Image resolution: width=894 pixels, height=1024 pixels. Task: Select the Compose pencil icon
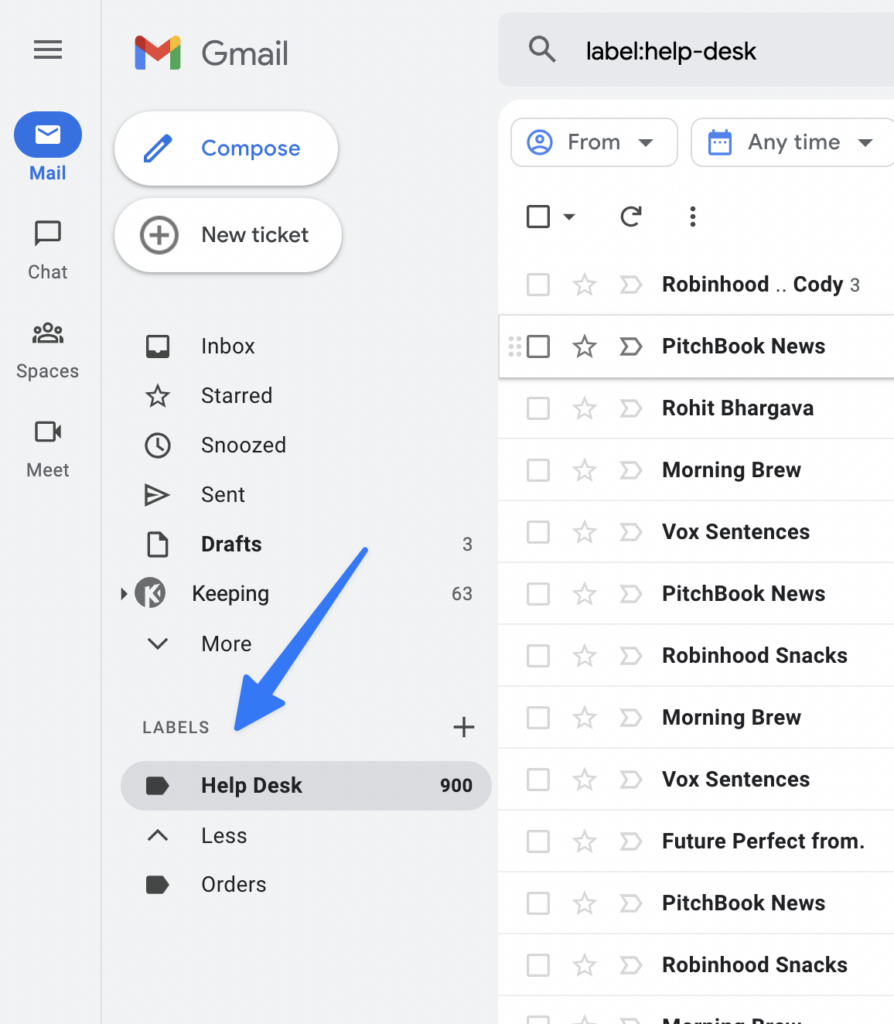157,148
